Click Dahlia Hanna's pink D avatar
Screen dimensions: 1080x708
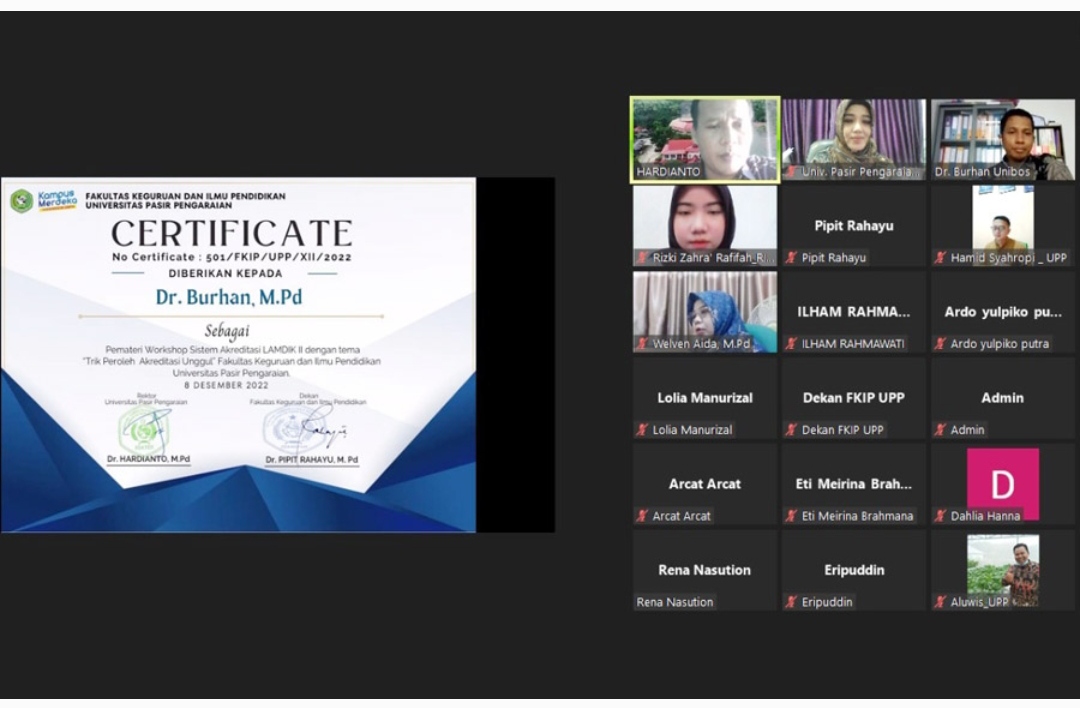(x=1002, y=483)
